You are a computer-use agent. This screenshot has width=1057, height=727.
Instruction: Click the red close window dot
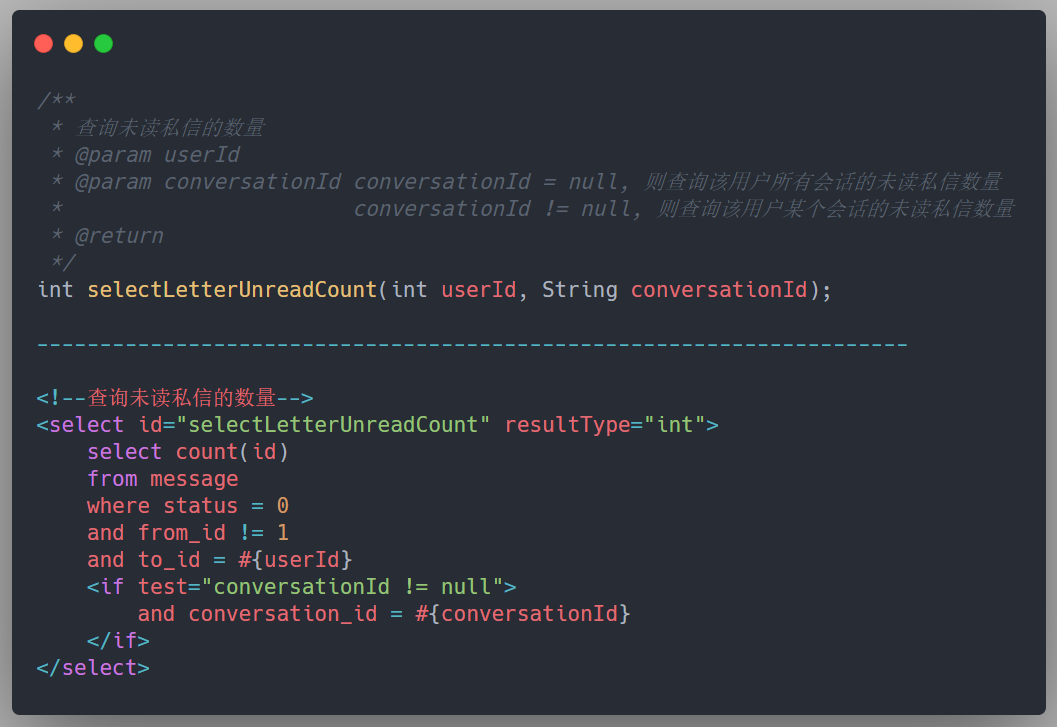(43, 44)
